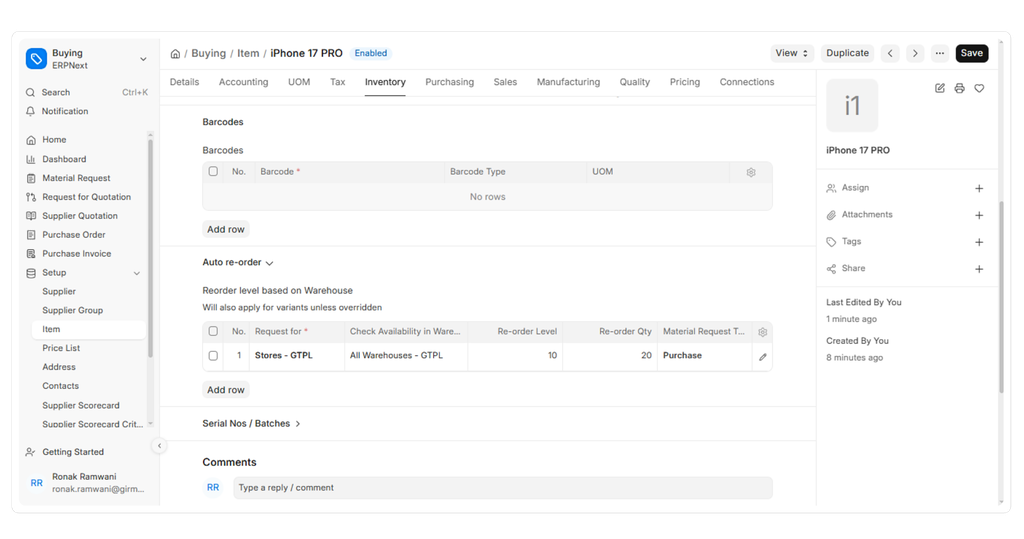Image resolution: width=1024 pixels, height=539 pixels.
Task: Click the Setup database icon
Action: click(31, 273)
